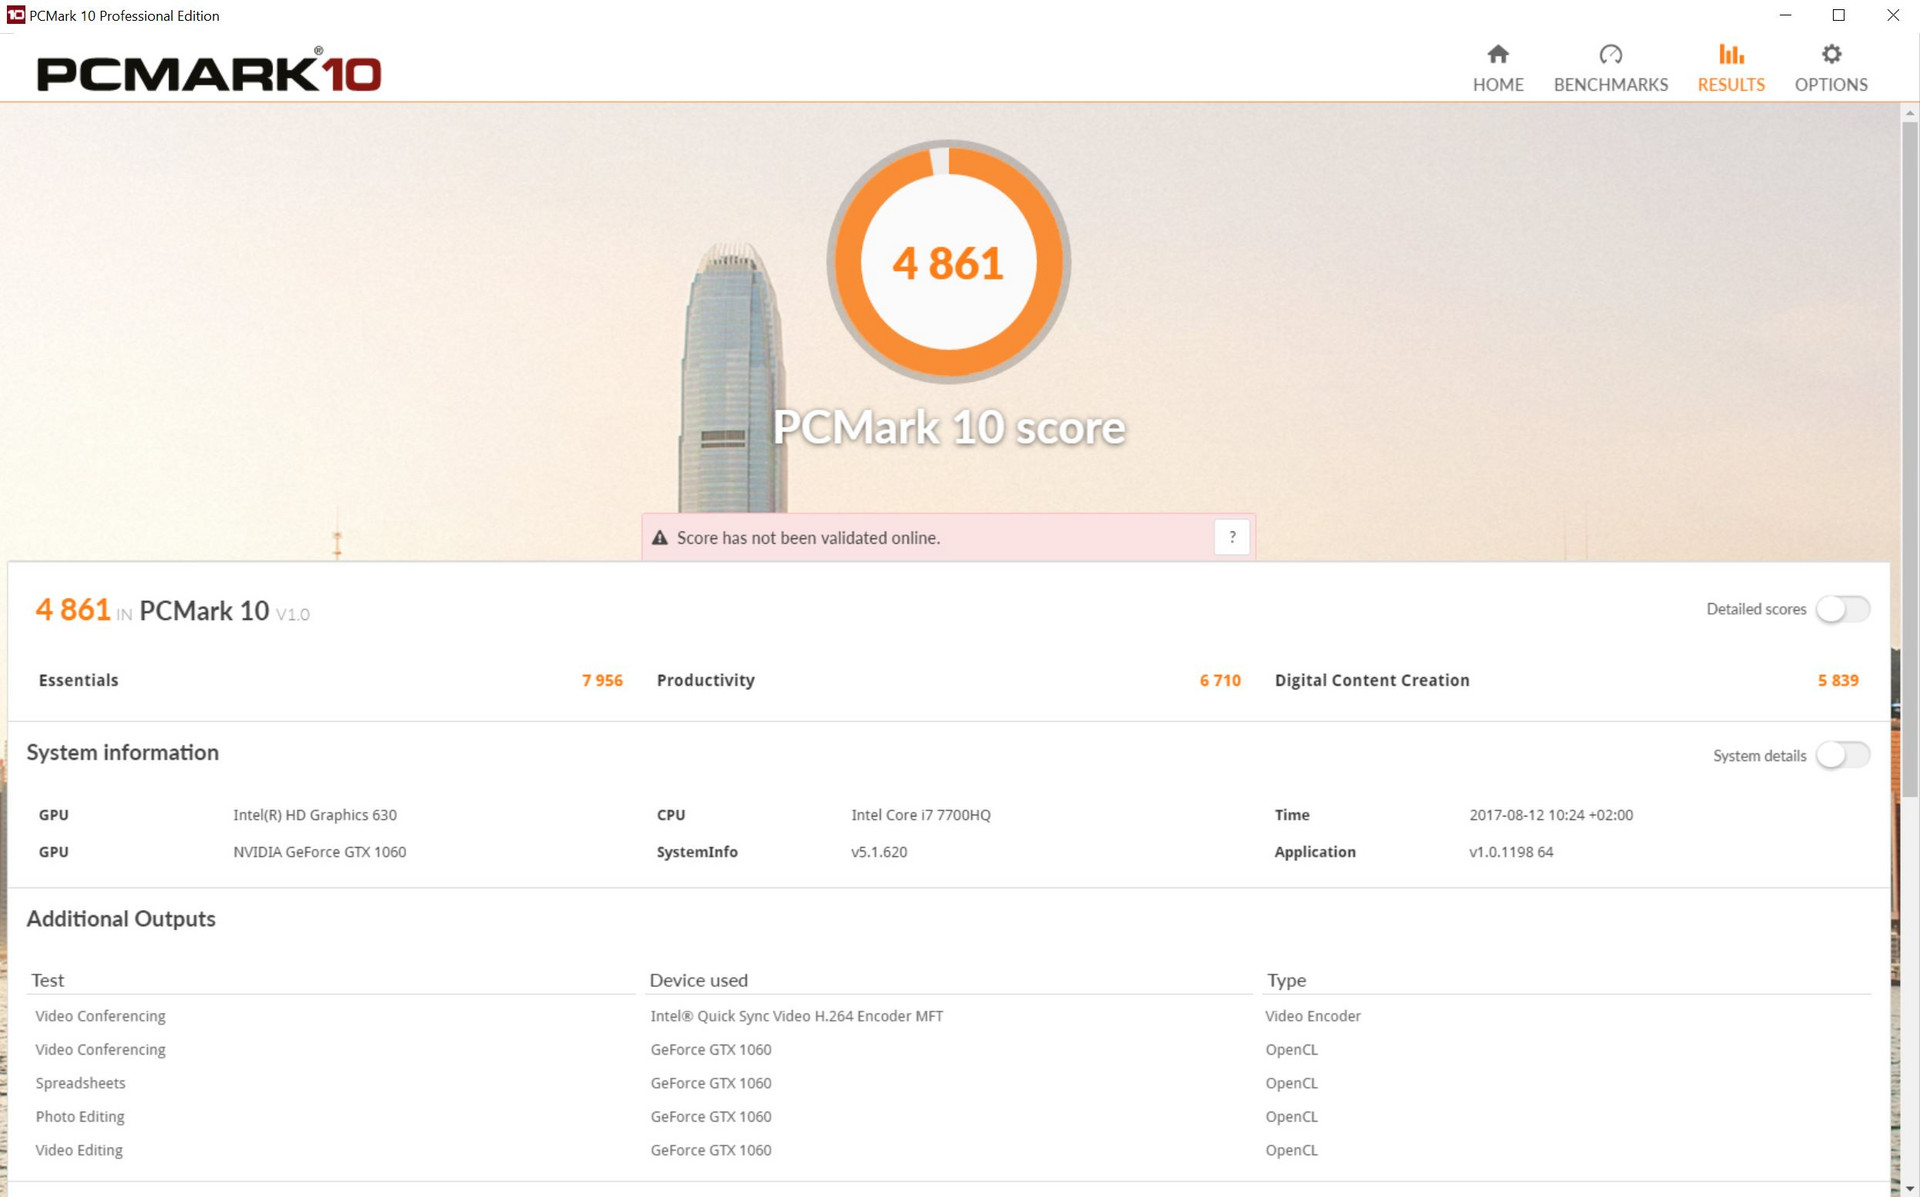1920x1197 pixels.
Task: Open Options with the gear icon
Action: (x=1831, y=54)
